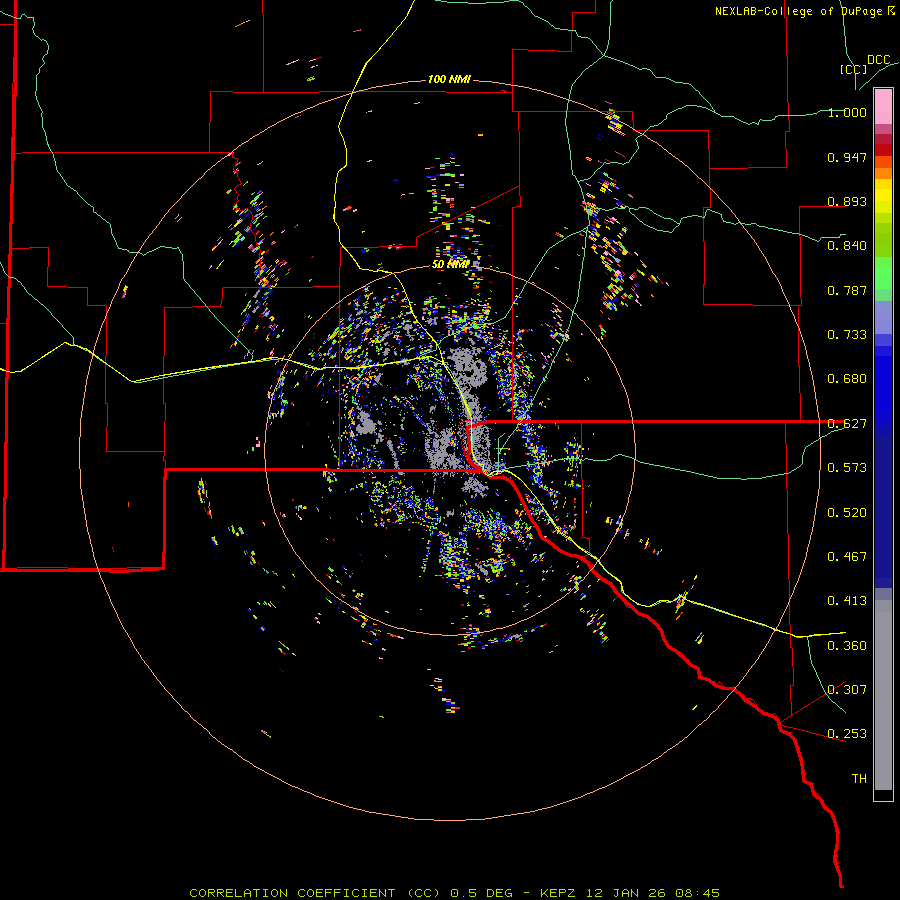Pick the large gray segment of the color bar

pos(883,695)
